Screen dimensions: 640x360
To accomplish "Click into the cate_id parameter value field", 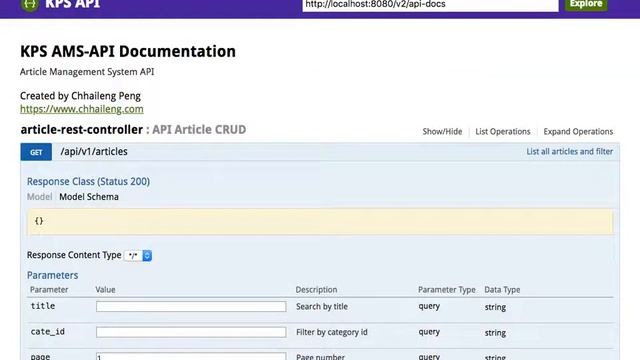I will (191, 332).
